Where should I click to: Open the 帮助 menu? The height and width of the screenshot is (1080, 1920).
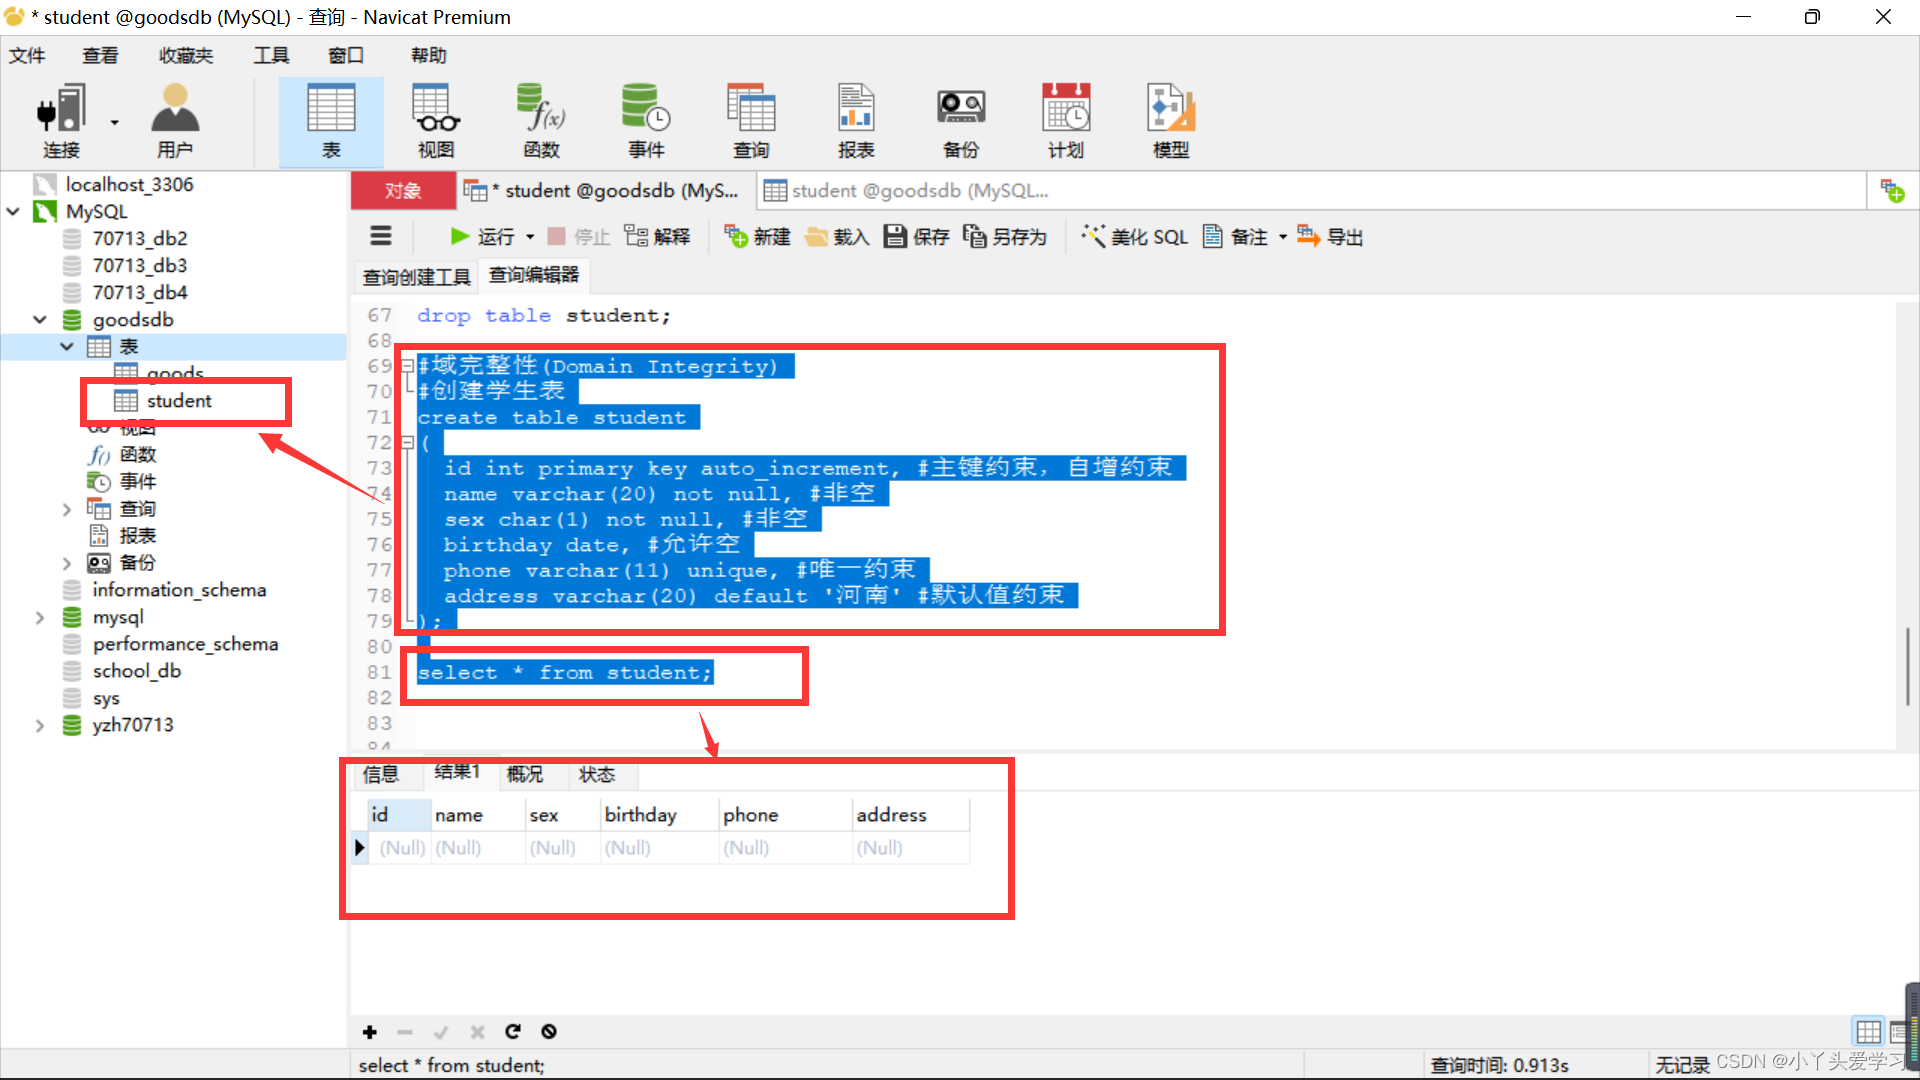429,56
